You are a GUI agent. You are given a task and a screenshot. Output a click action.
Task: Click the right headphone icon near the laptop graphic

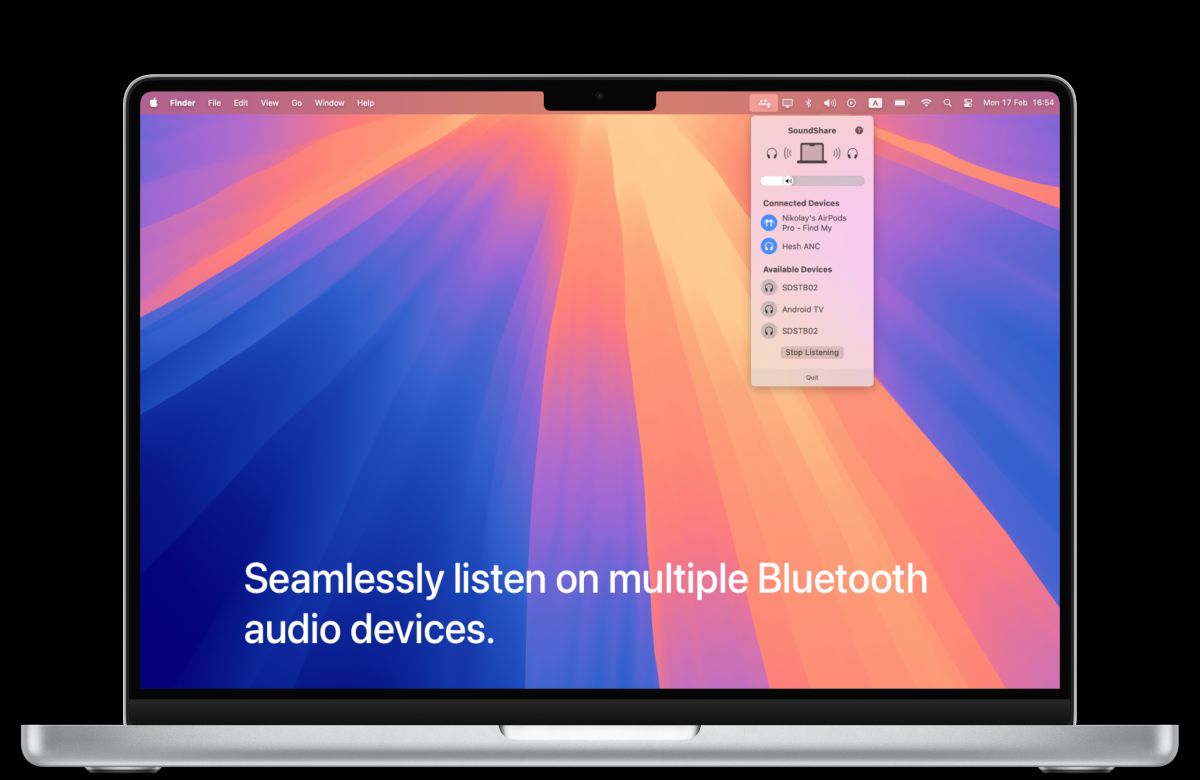[x=852, y=153]
